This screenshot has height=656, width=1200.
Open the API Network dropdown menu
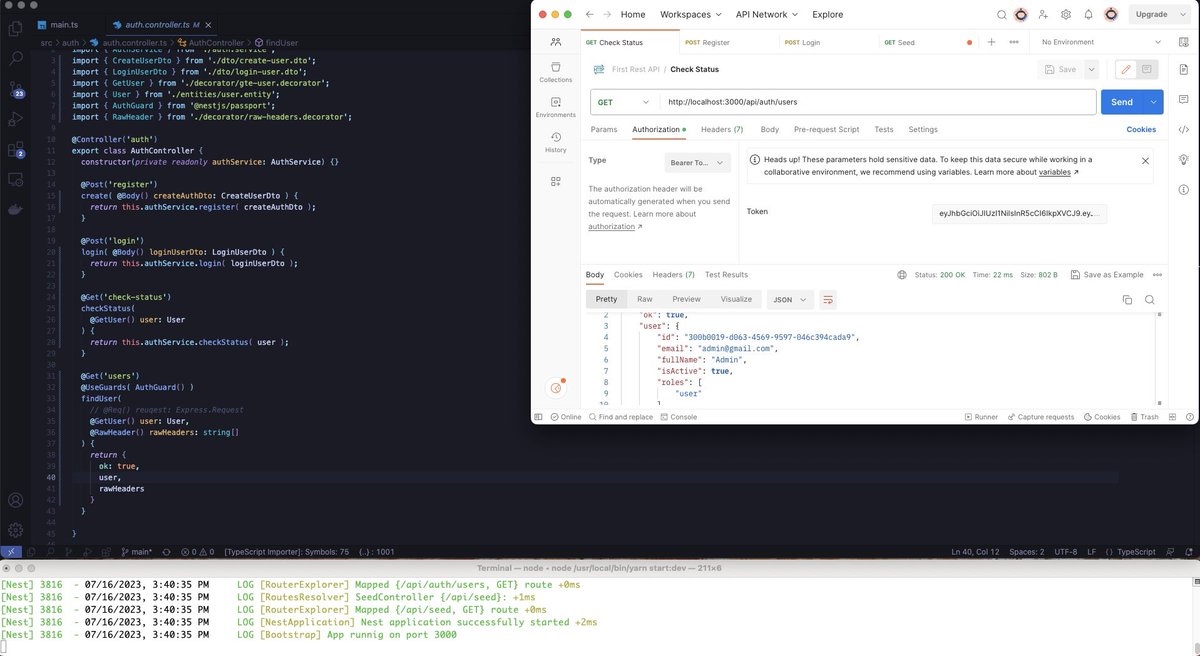[767, 15]
